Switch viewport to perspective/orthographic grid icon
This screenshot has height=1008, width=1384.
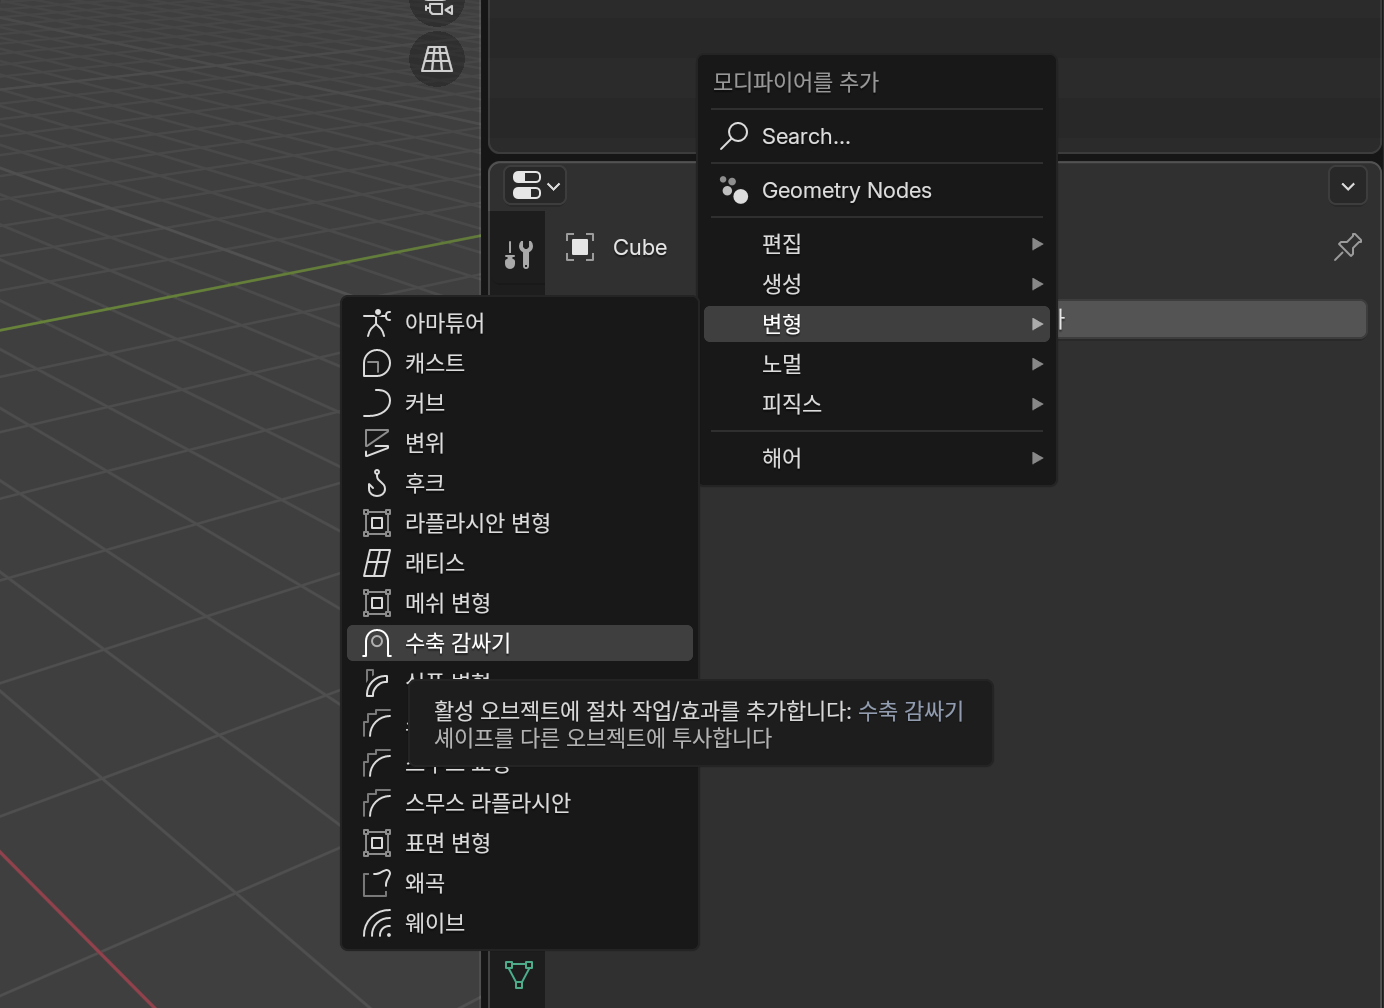click(x=437, y=59)
